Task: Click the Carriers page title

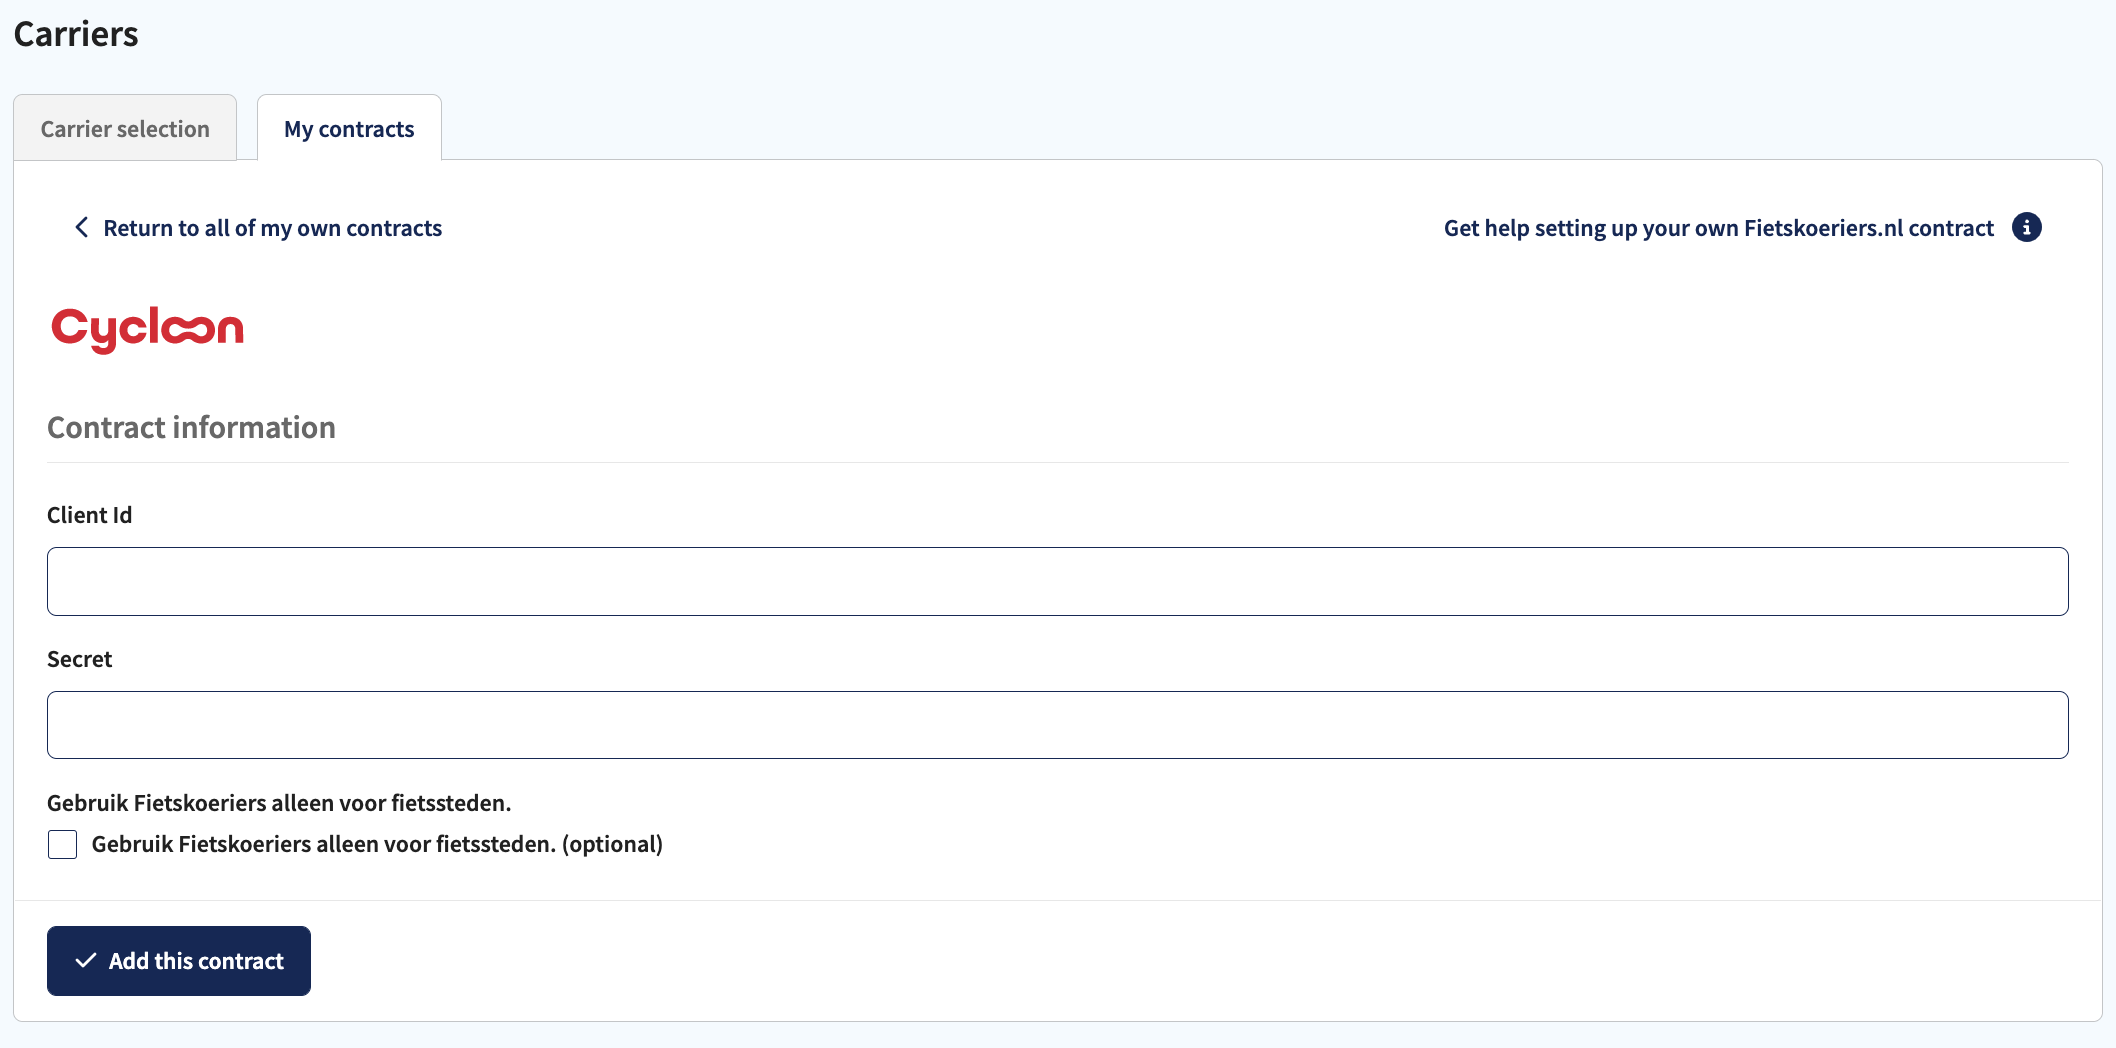Action: click(x=76, y=34)
